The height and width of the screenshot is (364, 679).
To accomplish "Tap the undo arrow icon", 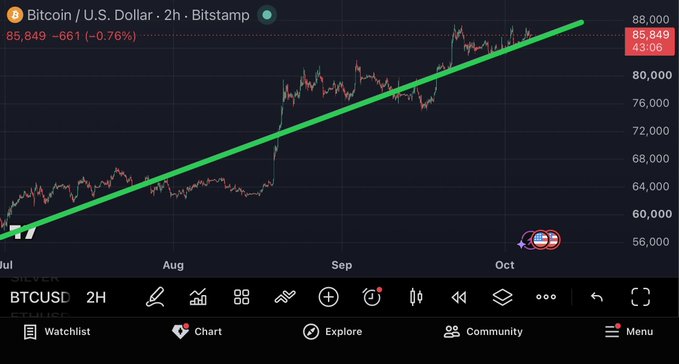I will 597,297.
